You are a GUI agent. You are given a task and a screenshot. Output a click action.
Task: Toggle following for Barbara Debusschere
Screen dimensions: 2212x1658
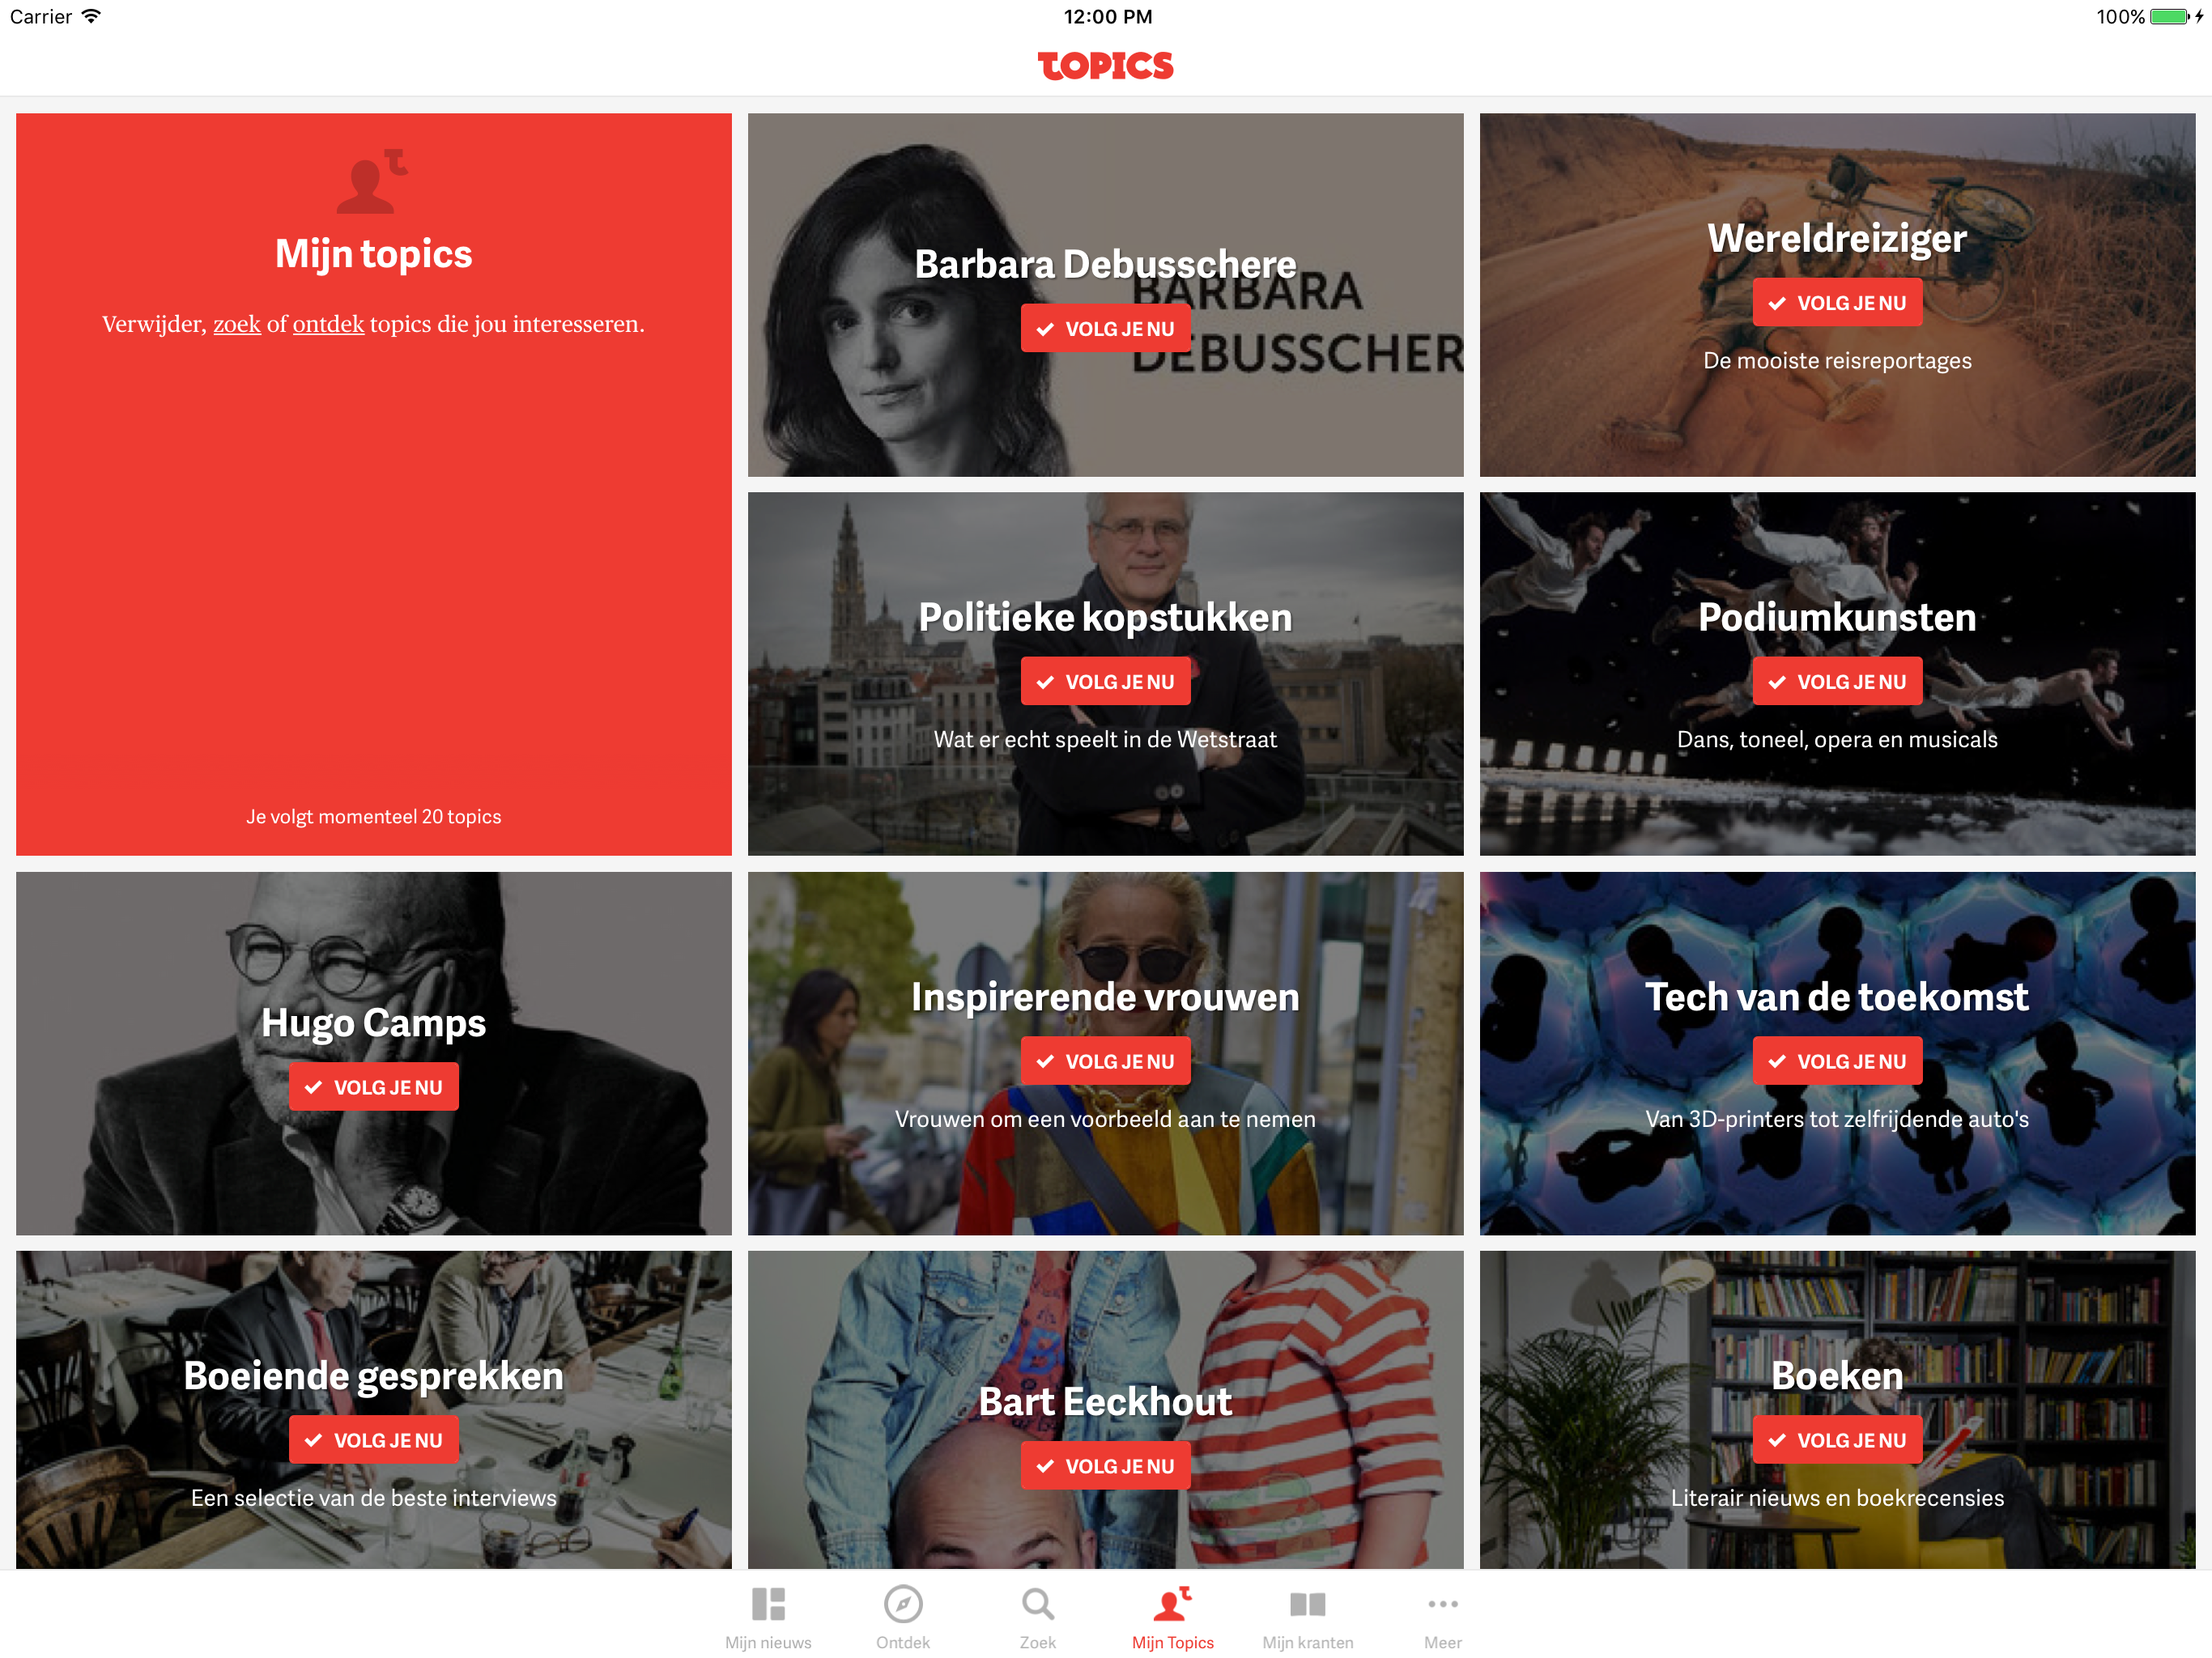coord(1105,328)
